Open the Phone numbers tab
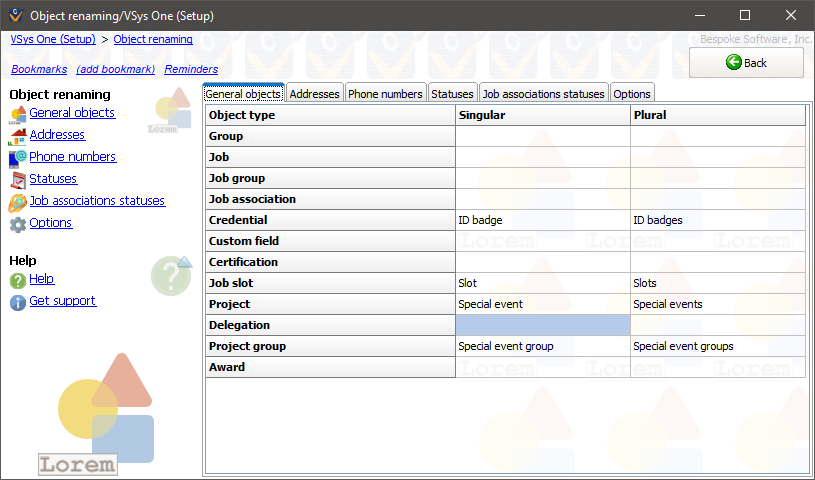Viewport: 815px width, 480px height. click(x=385, y=94)
